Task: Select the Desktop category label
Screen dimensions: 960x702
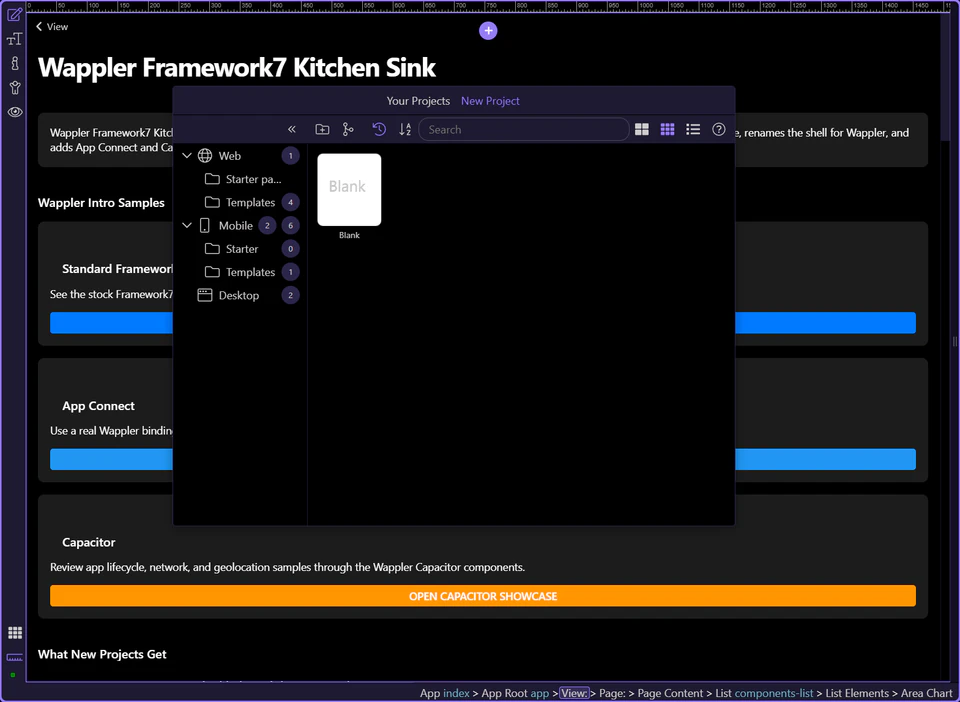Action: point(239,296)
